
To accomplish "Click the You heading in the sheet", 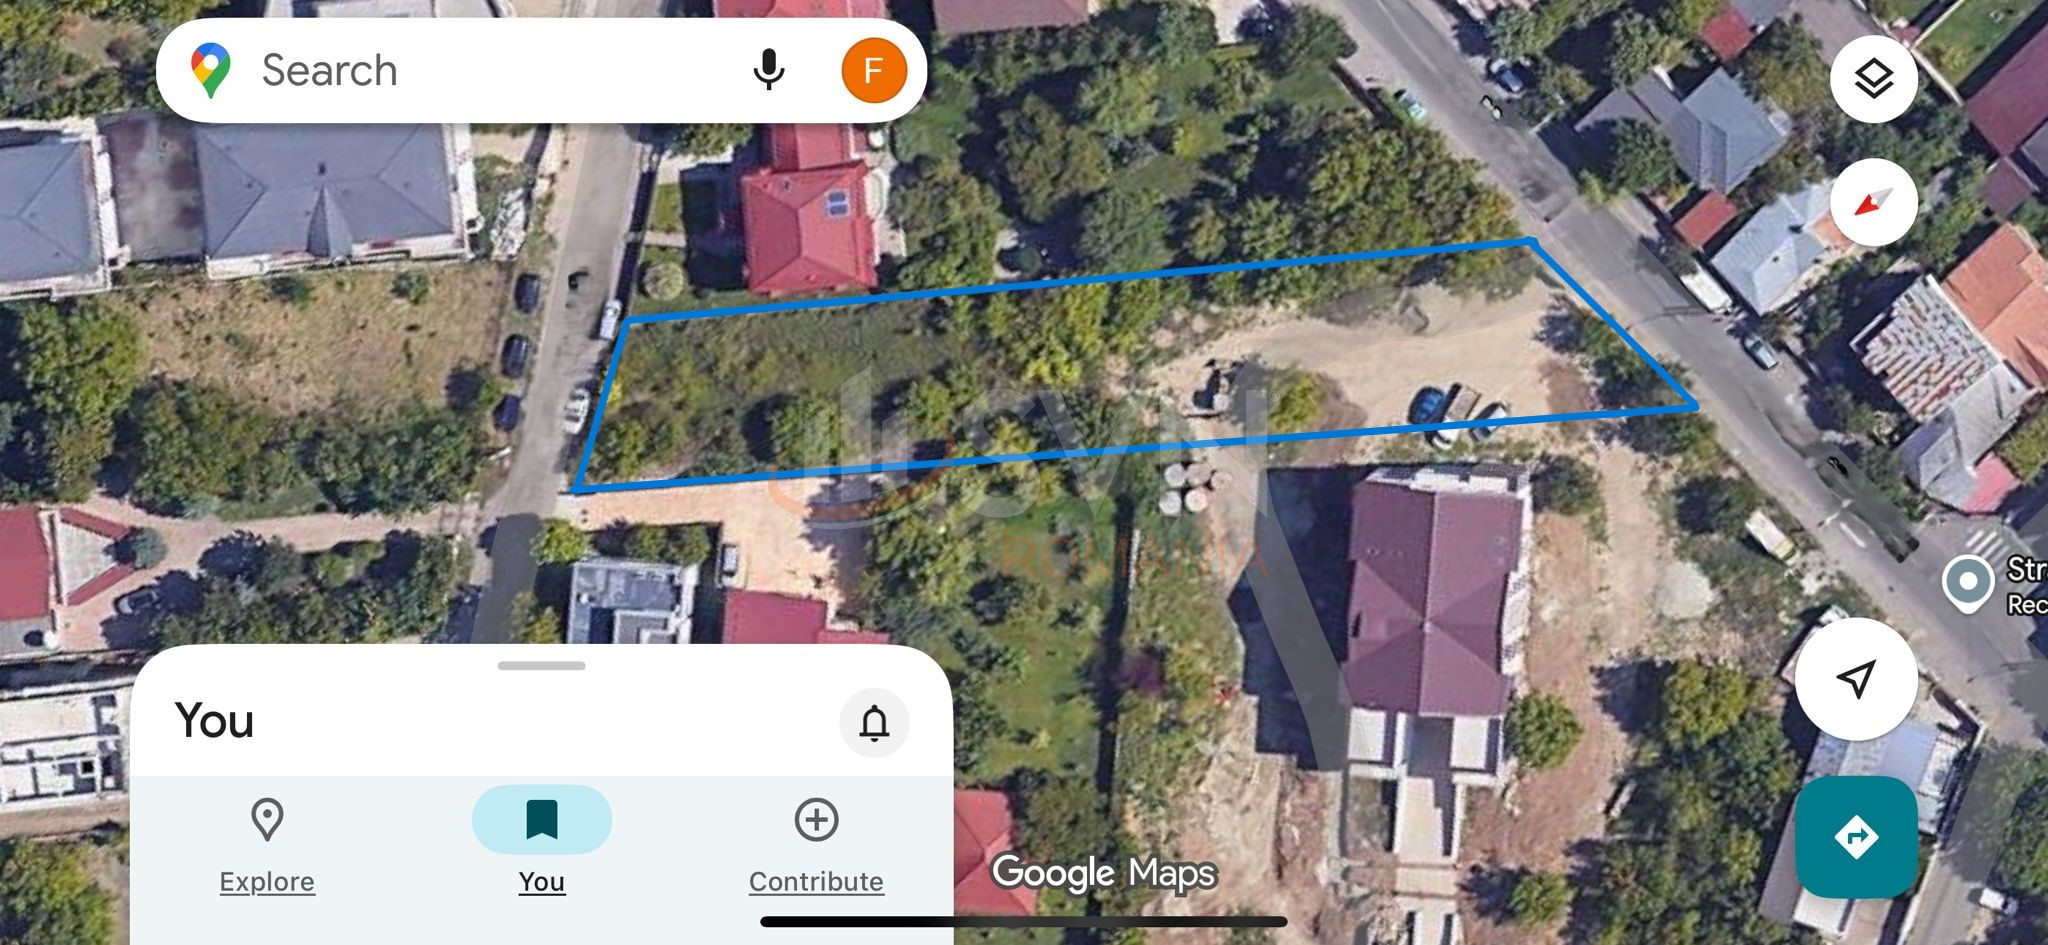I will click(x=214, y=721).
